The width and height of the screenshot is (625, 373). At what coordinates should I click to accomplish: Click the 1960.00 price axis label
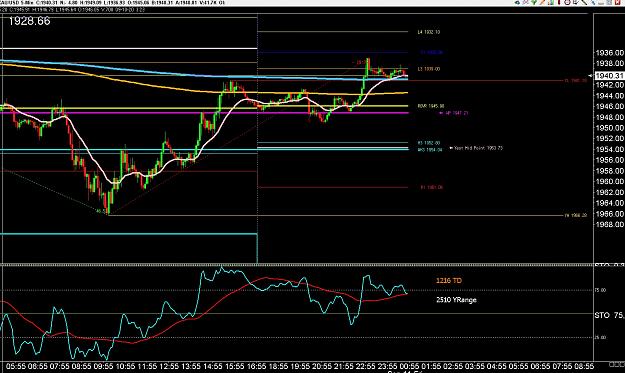tap(609, 182)
